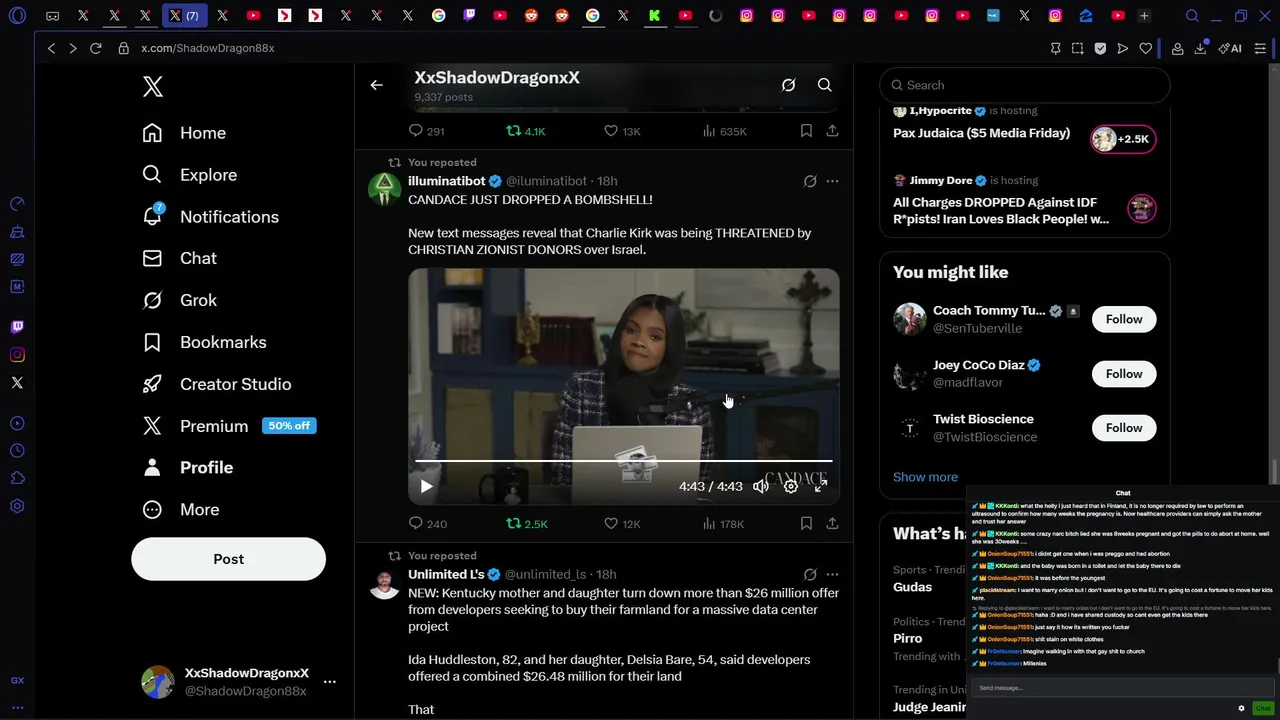Open Opera GX browser menu logo
1280x720 pixels.
[17, 16]
